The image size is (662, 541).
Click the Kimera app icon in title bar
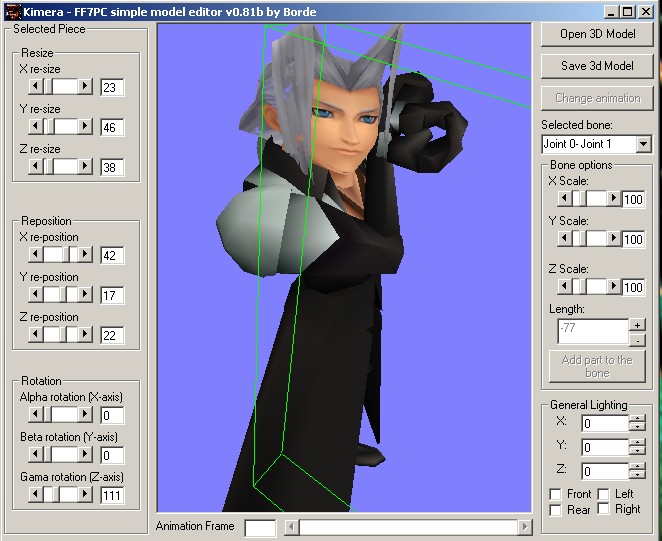(10, 11)
